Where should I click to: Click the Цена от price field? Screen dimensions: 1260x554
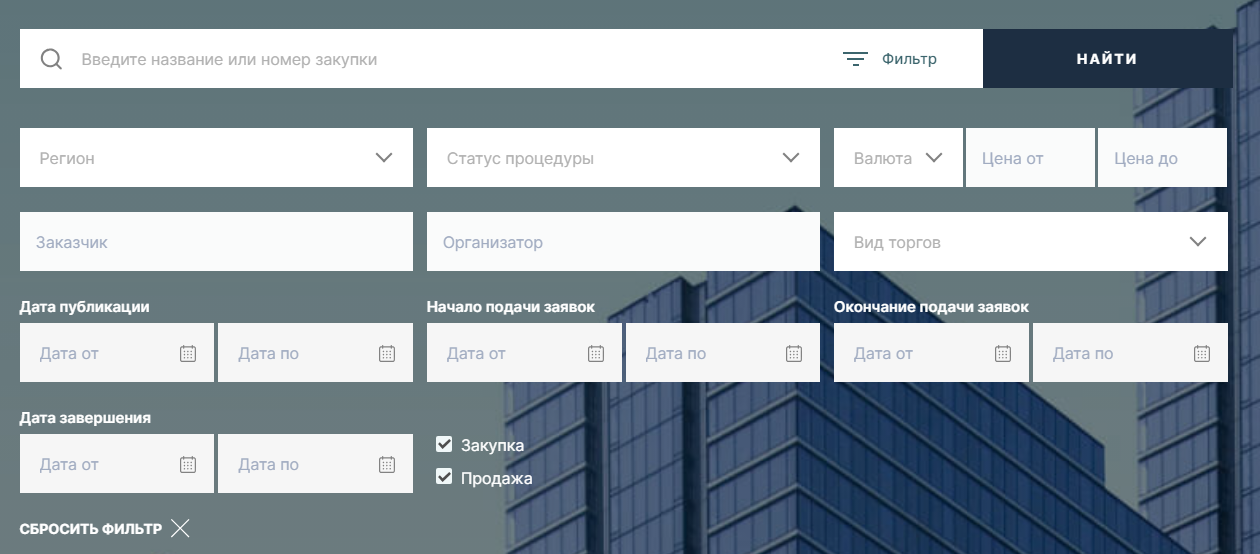pyautogui.click(x=1030, y=158)
